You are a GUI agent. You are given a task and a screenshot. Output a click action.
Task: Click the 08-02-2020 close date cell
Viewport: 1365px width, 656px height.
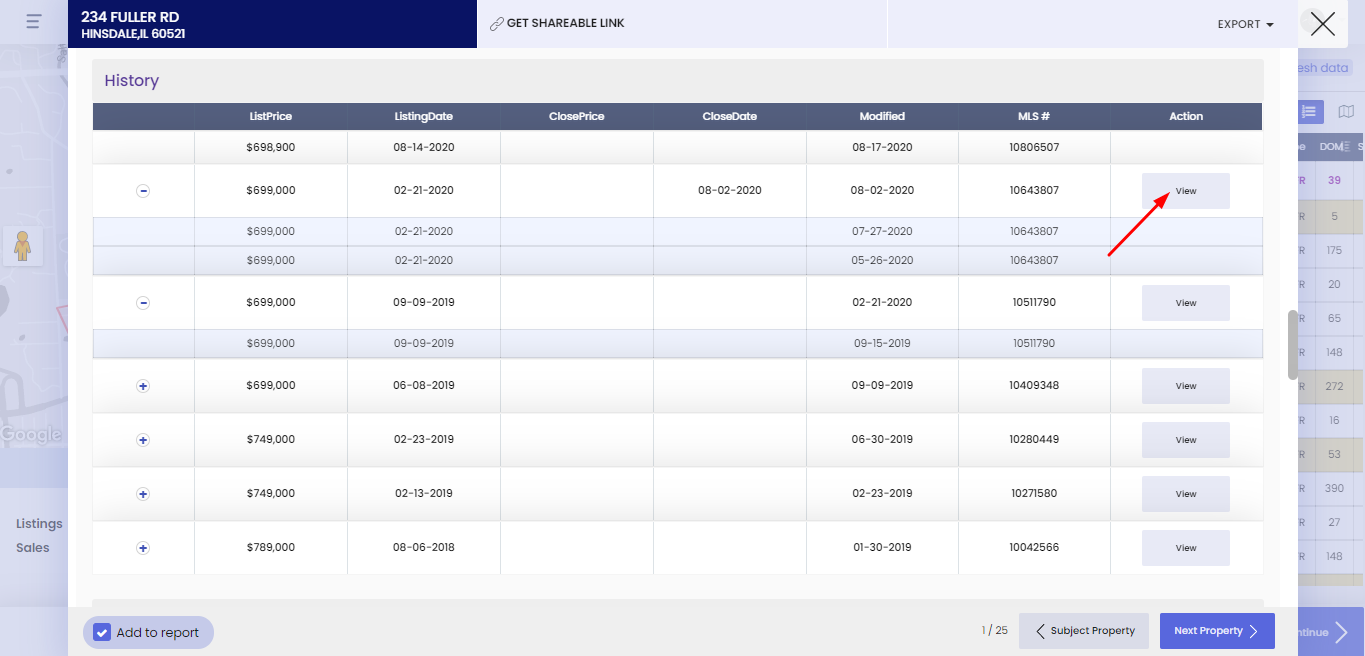coord(730,191)
